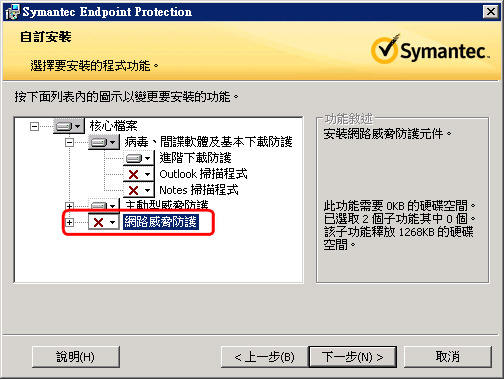
Task: Cancel installation with 取消 button
Action: (448, 357)
